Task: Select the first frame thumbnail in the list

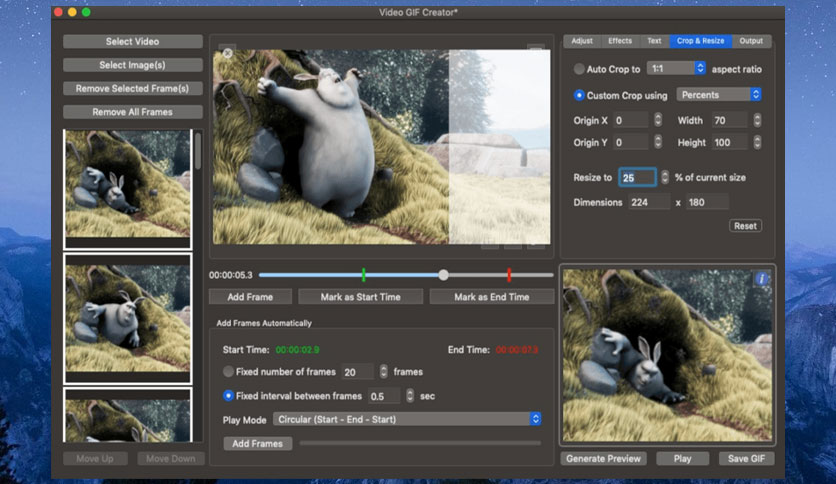Action: [x=127, y=189]
